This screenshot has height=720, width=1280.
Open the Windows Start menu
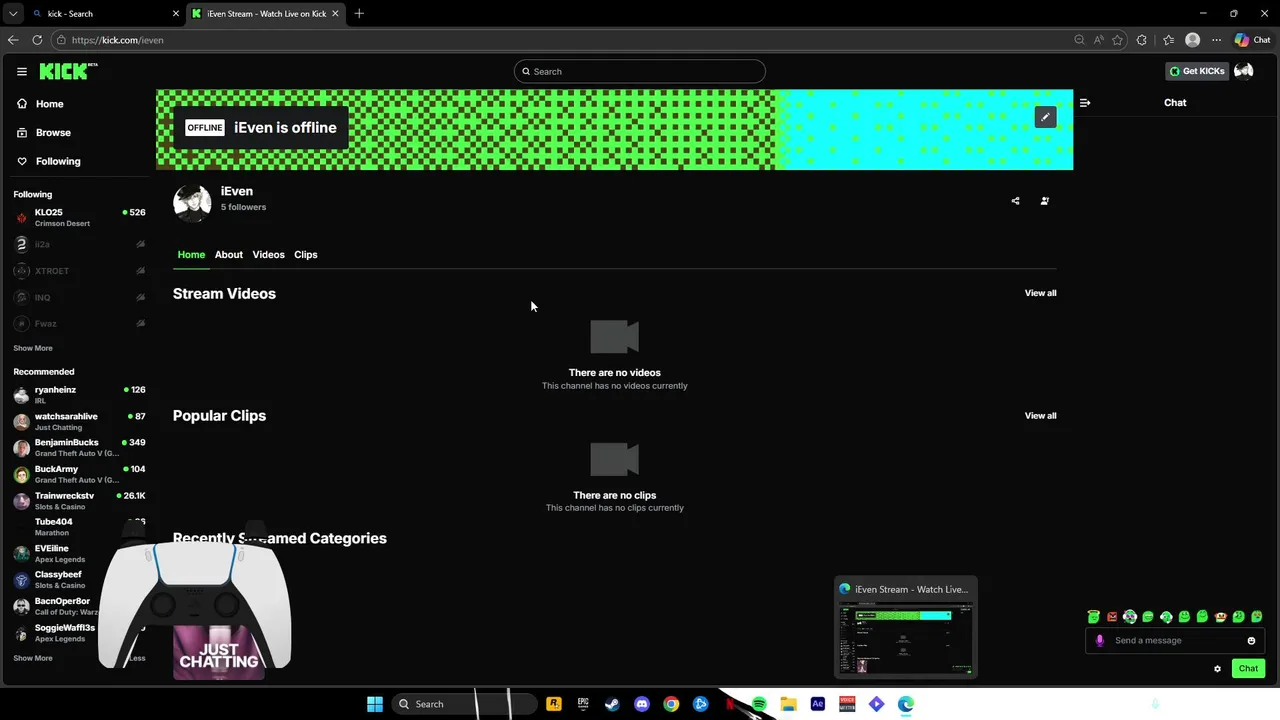tap(375, 704)
